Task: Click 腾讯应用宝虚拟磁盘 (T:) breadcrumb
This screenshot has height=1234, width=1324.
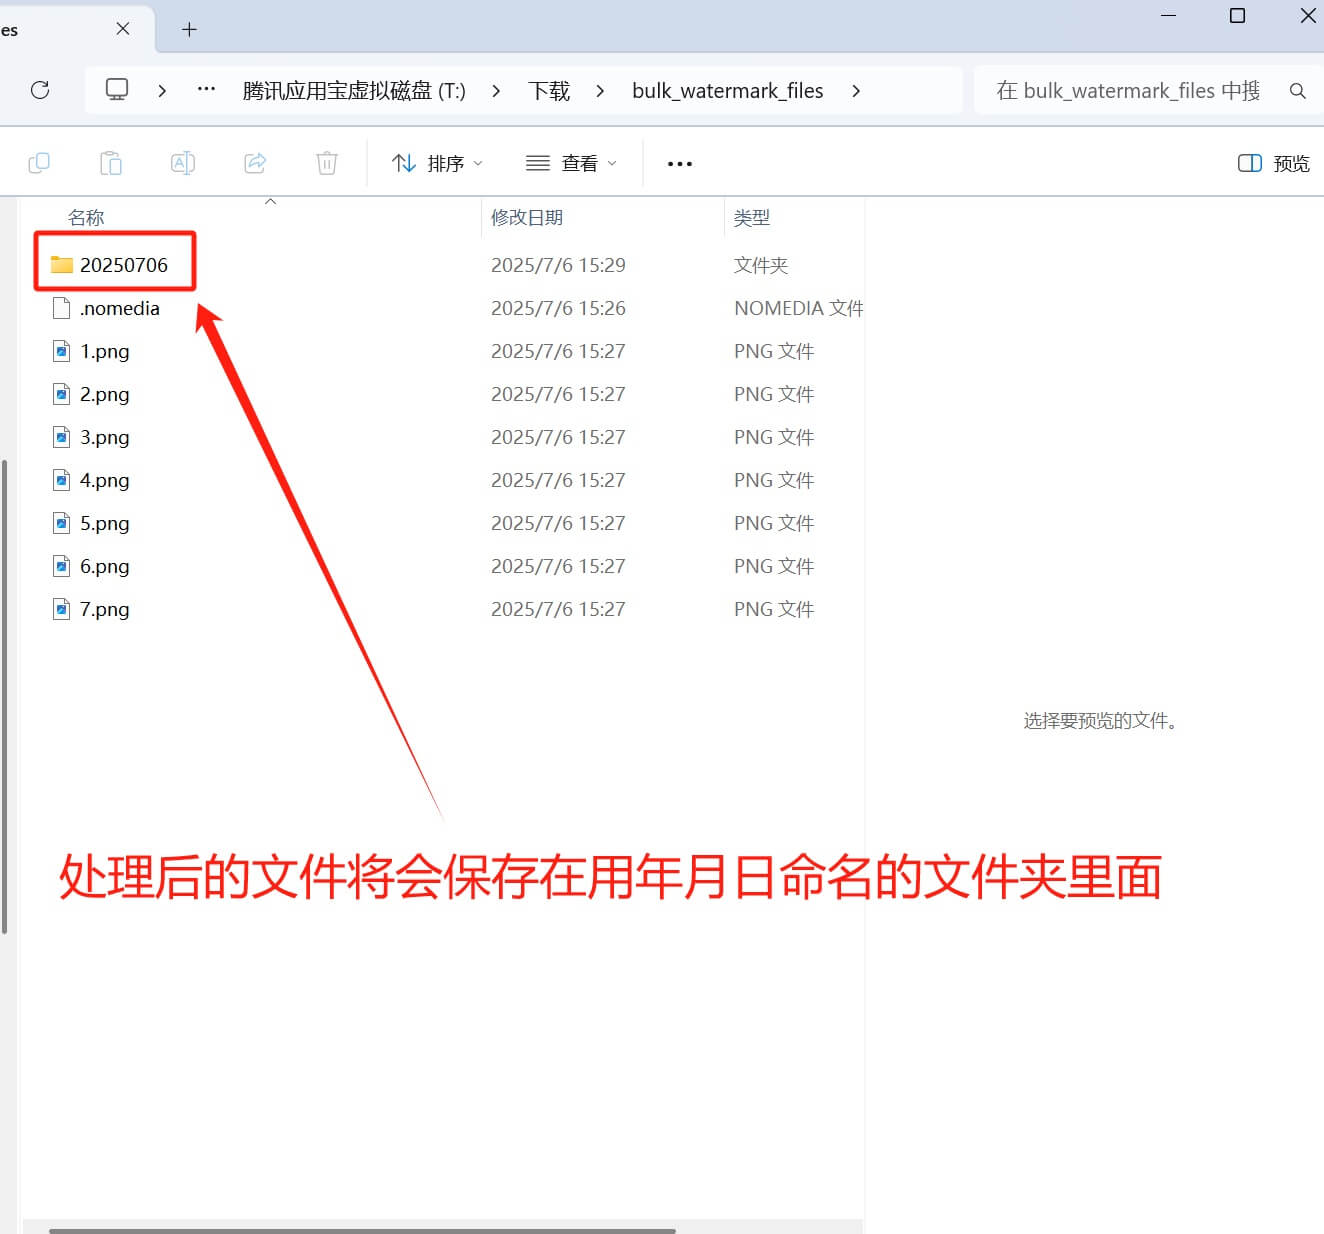Action: 354,91
